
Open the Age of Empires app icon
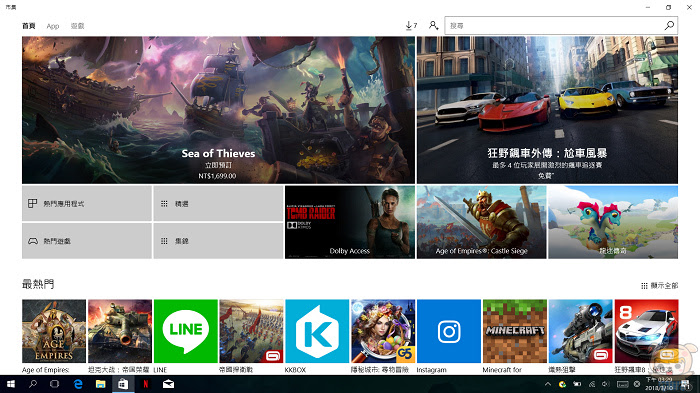click(x=54, y=331)
